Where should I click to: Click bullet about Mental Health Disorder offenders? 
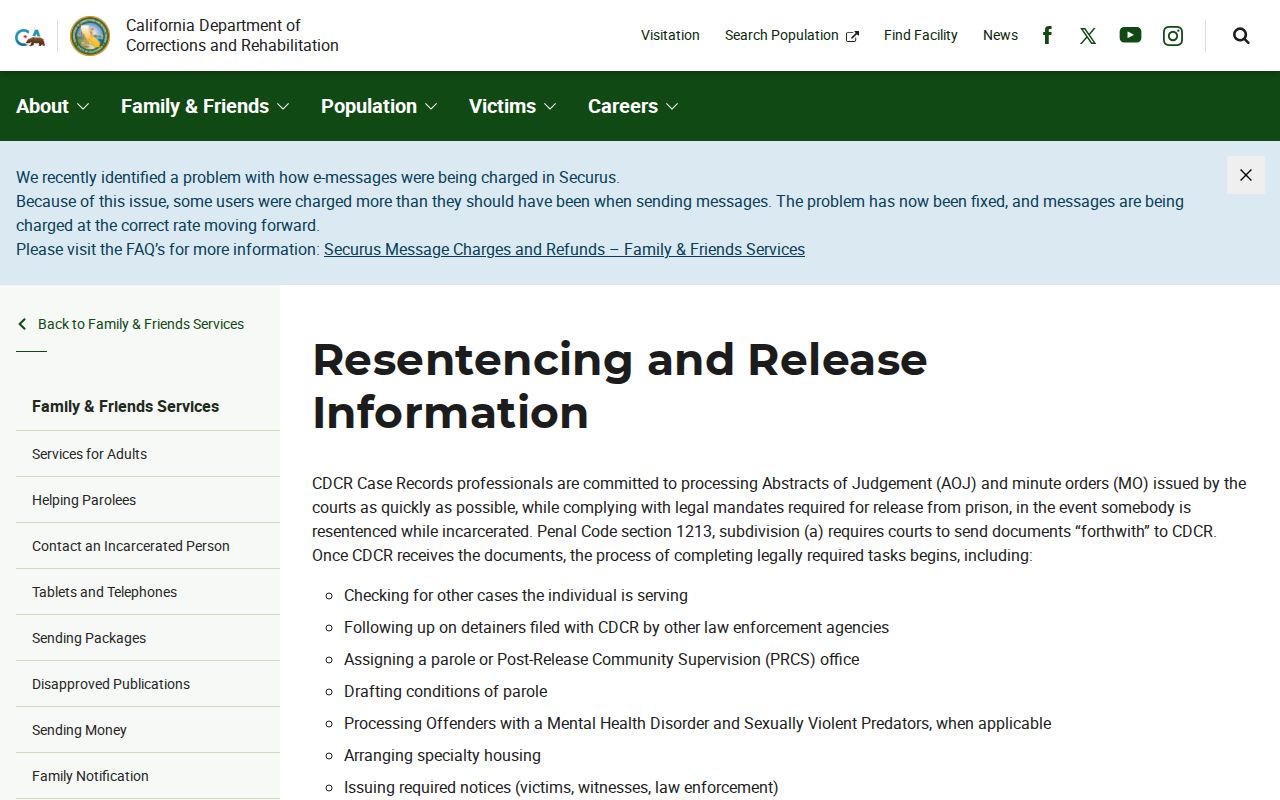(x=698, y=723)
